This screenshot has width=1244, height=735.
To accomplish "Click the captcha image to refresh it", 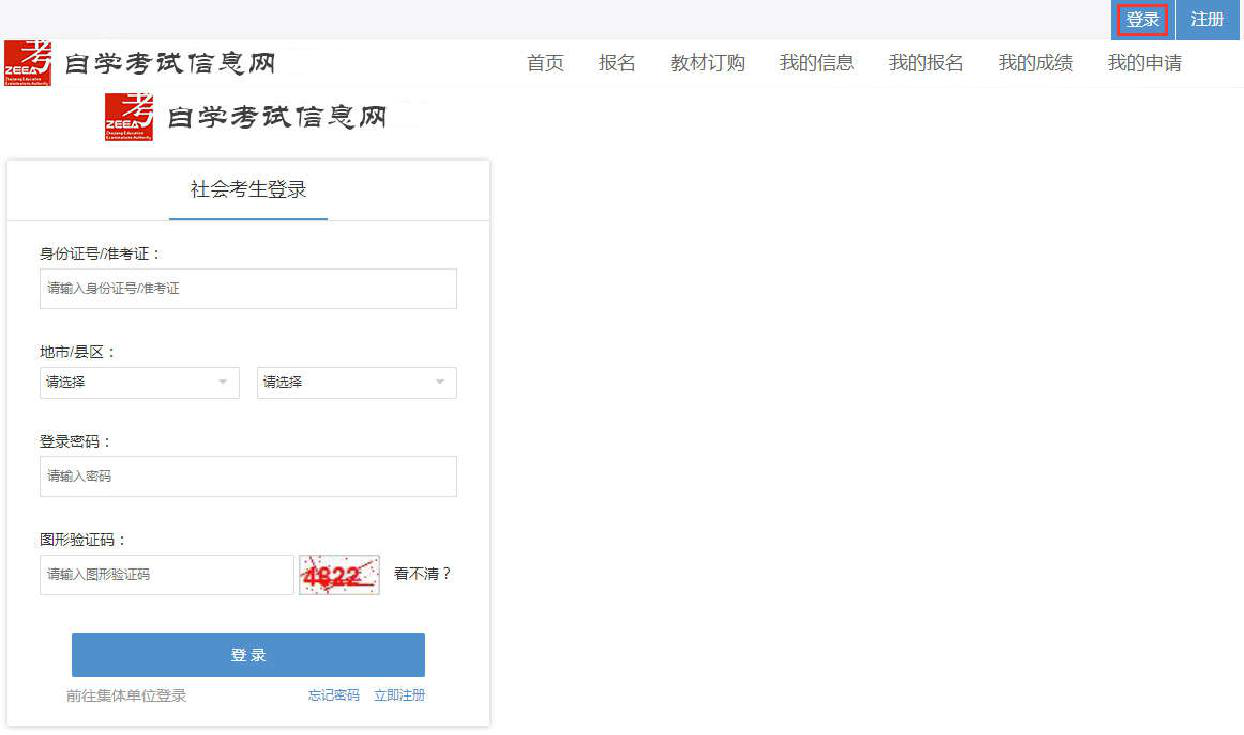I will 339,575.
